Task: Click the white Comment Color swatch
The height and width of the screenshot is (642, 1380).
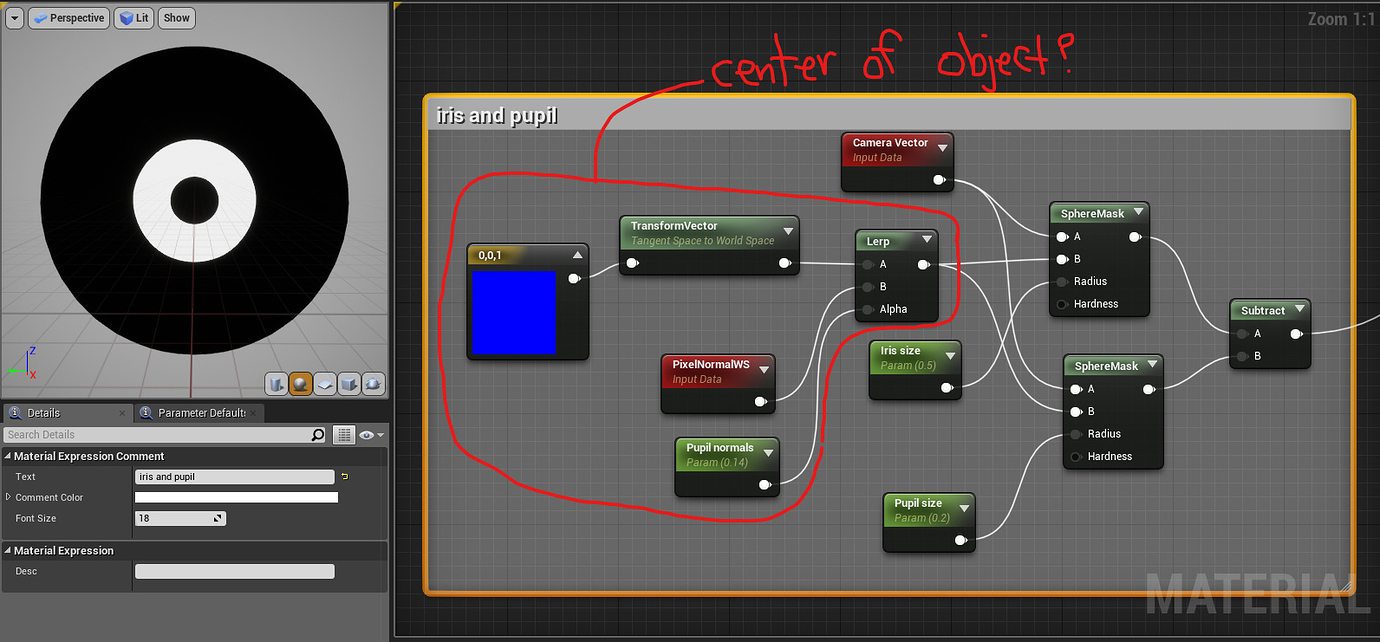Action: [236, 498]
